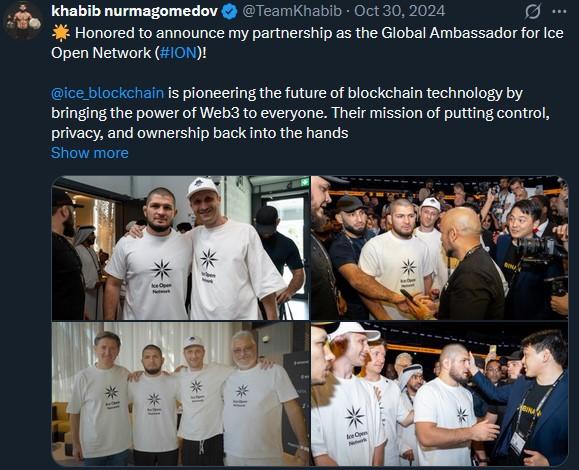Open bottom-left photo of four men
Viewport: 579px width, 470px height.
pos(180,394)
